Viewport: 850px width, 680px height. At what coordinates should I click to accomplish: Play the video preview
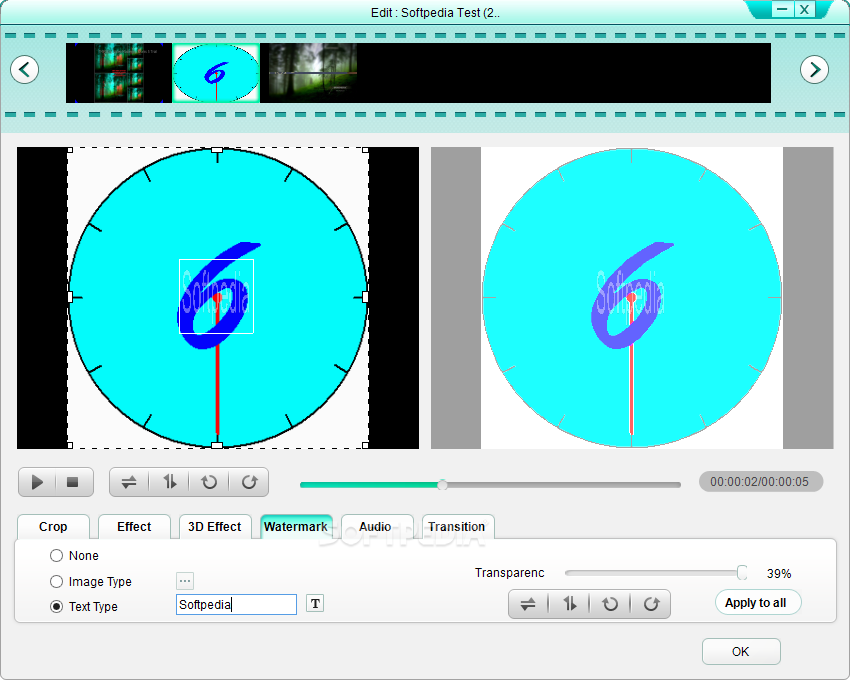(37, 482)
